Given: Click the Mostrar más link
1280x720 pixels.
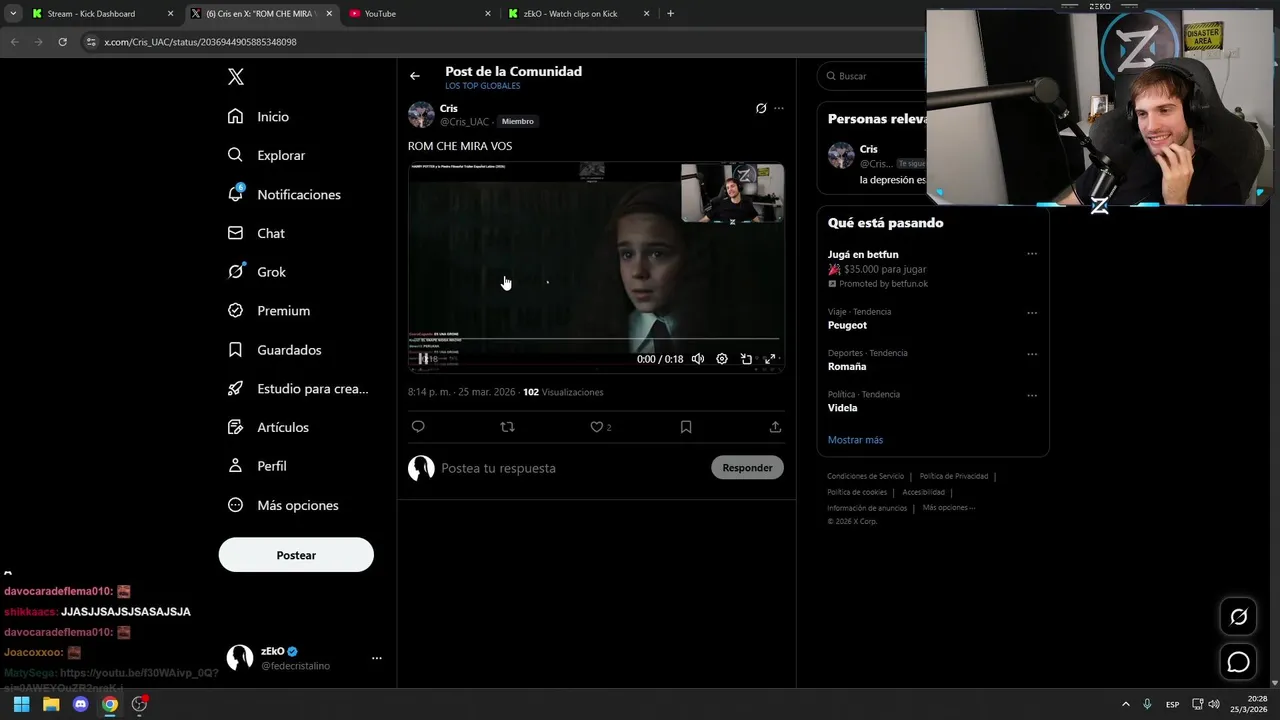Looking at the screenshot, I should pos(855,440).
